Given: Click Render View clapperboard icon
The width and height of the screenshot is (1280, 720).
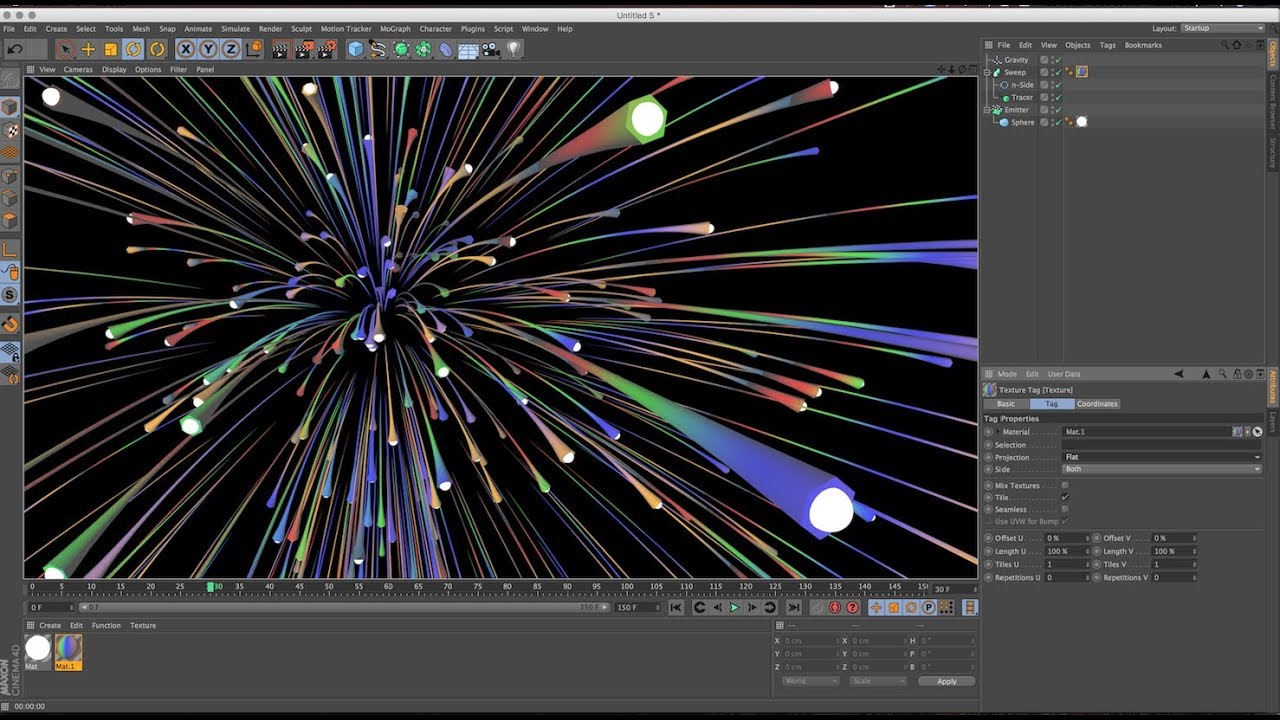Looking at the screenshot, I should 280,49.
